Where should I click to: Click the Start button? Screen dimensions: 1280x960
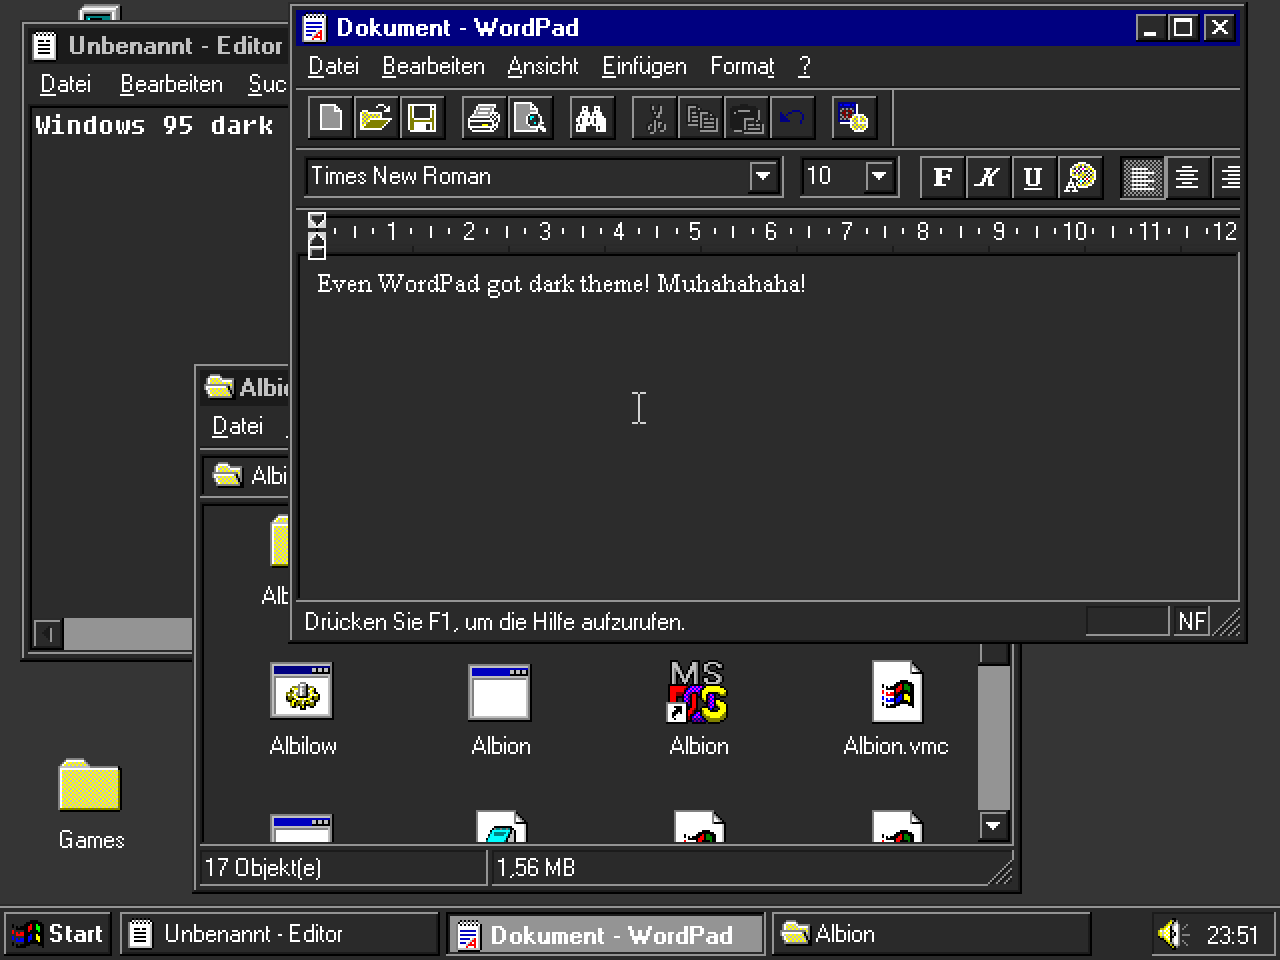point(58,934)
